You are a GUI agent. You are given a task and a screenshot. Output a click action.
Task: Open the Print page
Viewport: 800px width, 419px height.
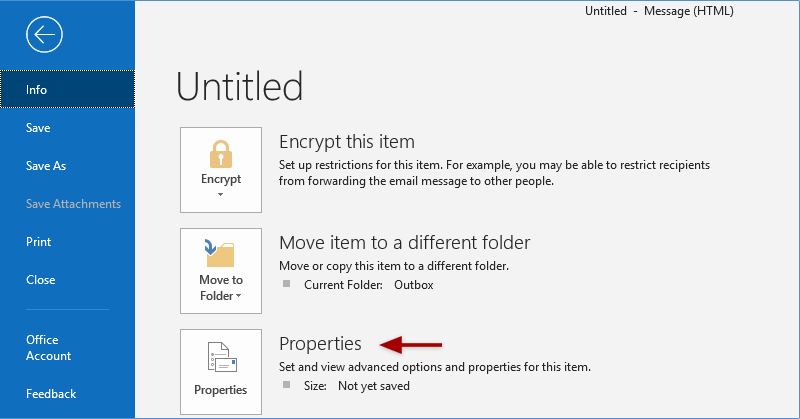tap(38, 242)
